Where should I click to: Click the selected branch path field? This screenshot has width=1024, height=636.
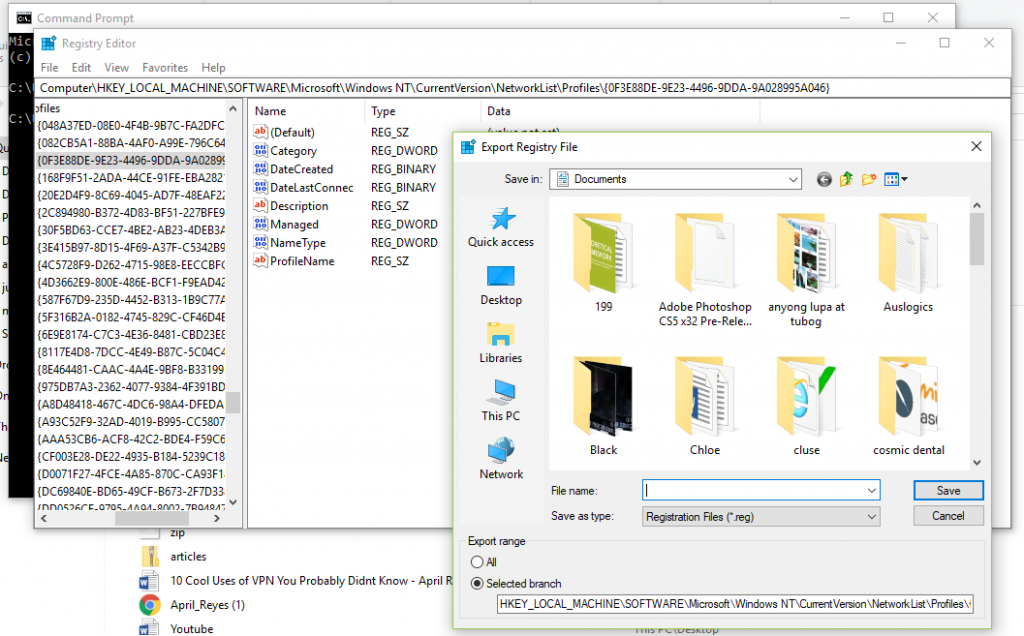735,604
